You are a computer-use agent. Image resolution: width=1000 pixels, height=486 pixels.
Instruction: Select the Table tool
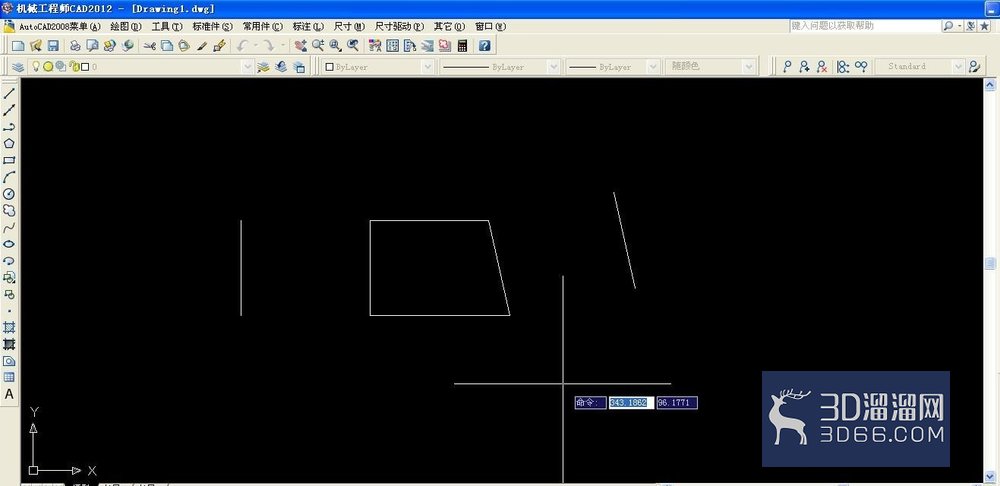point(9,378)
